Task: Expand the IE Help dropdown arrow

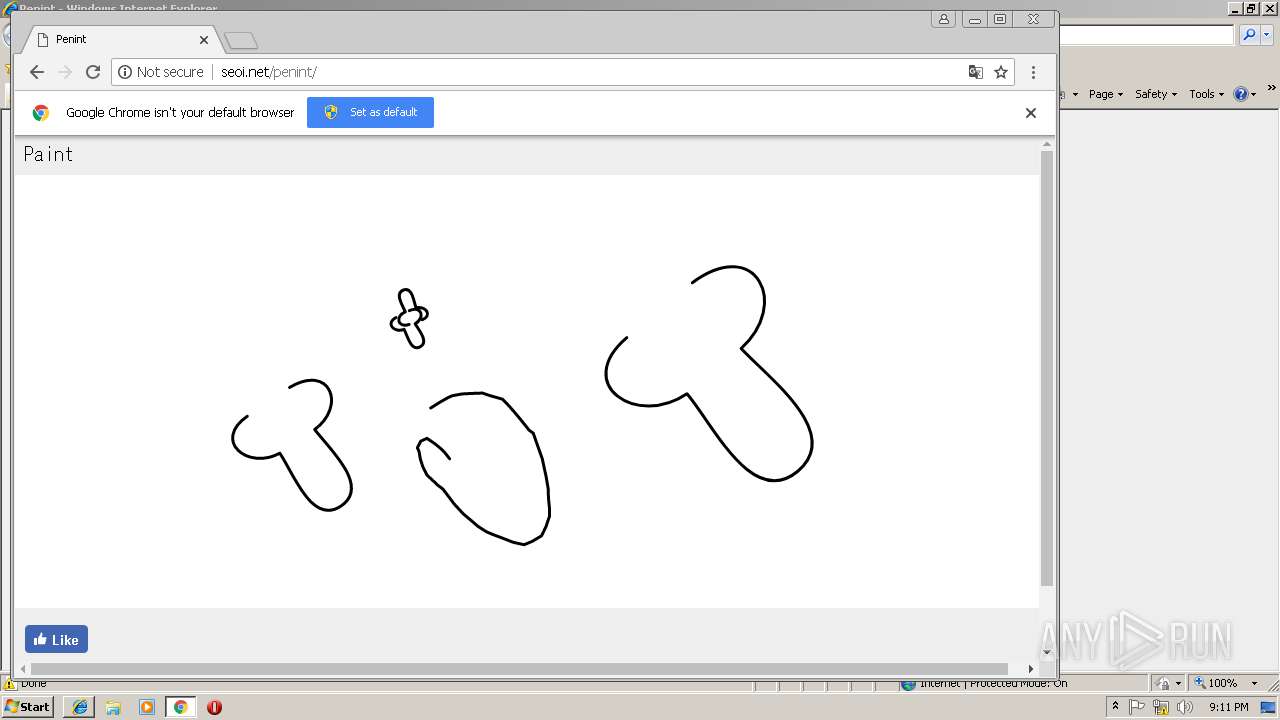Action: (1253, 94)
